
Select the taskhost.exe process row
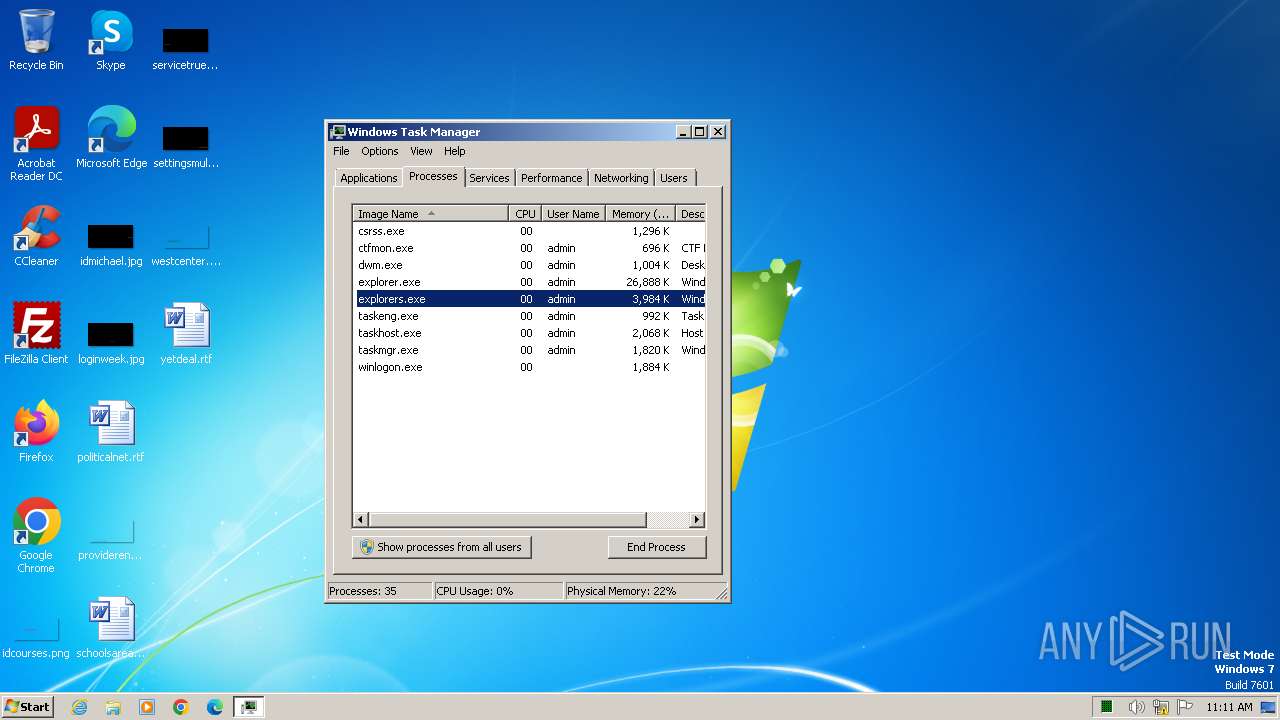[529, 333]
